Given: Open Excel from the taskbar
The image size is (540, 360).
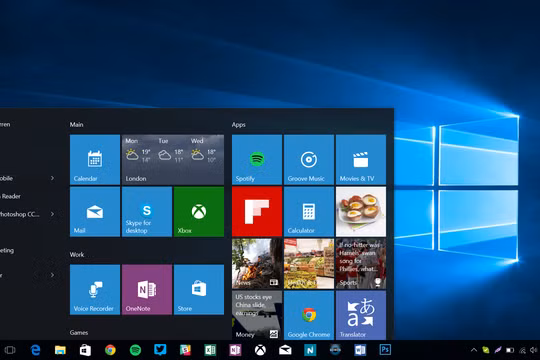Looking at the screenshot, I should tap(210, 350).
